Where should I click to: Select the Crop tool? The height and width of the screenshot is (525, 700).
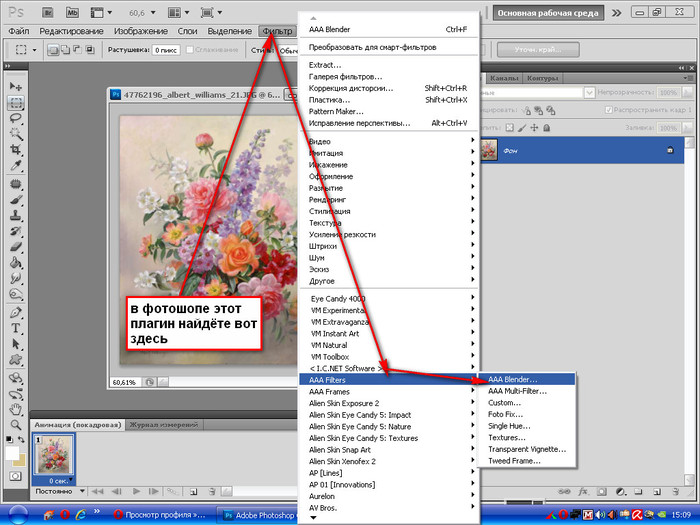point(16,150)
